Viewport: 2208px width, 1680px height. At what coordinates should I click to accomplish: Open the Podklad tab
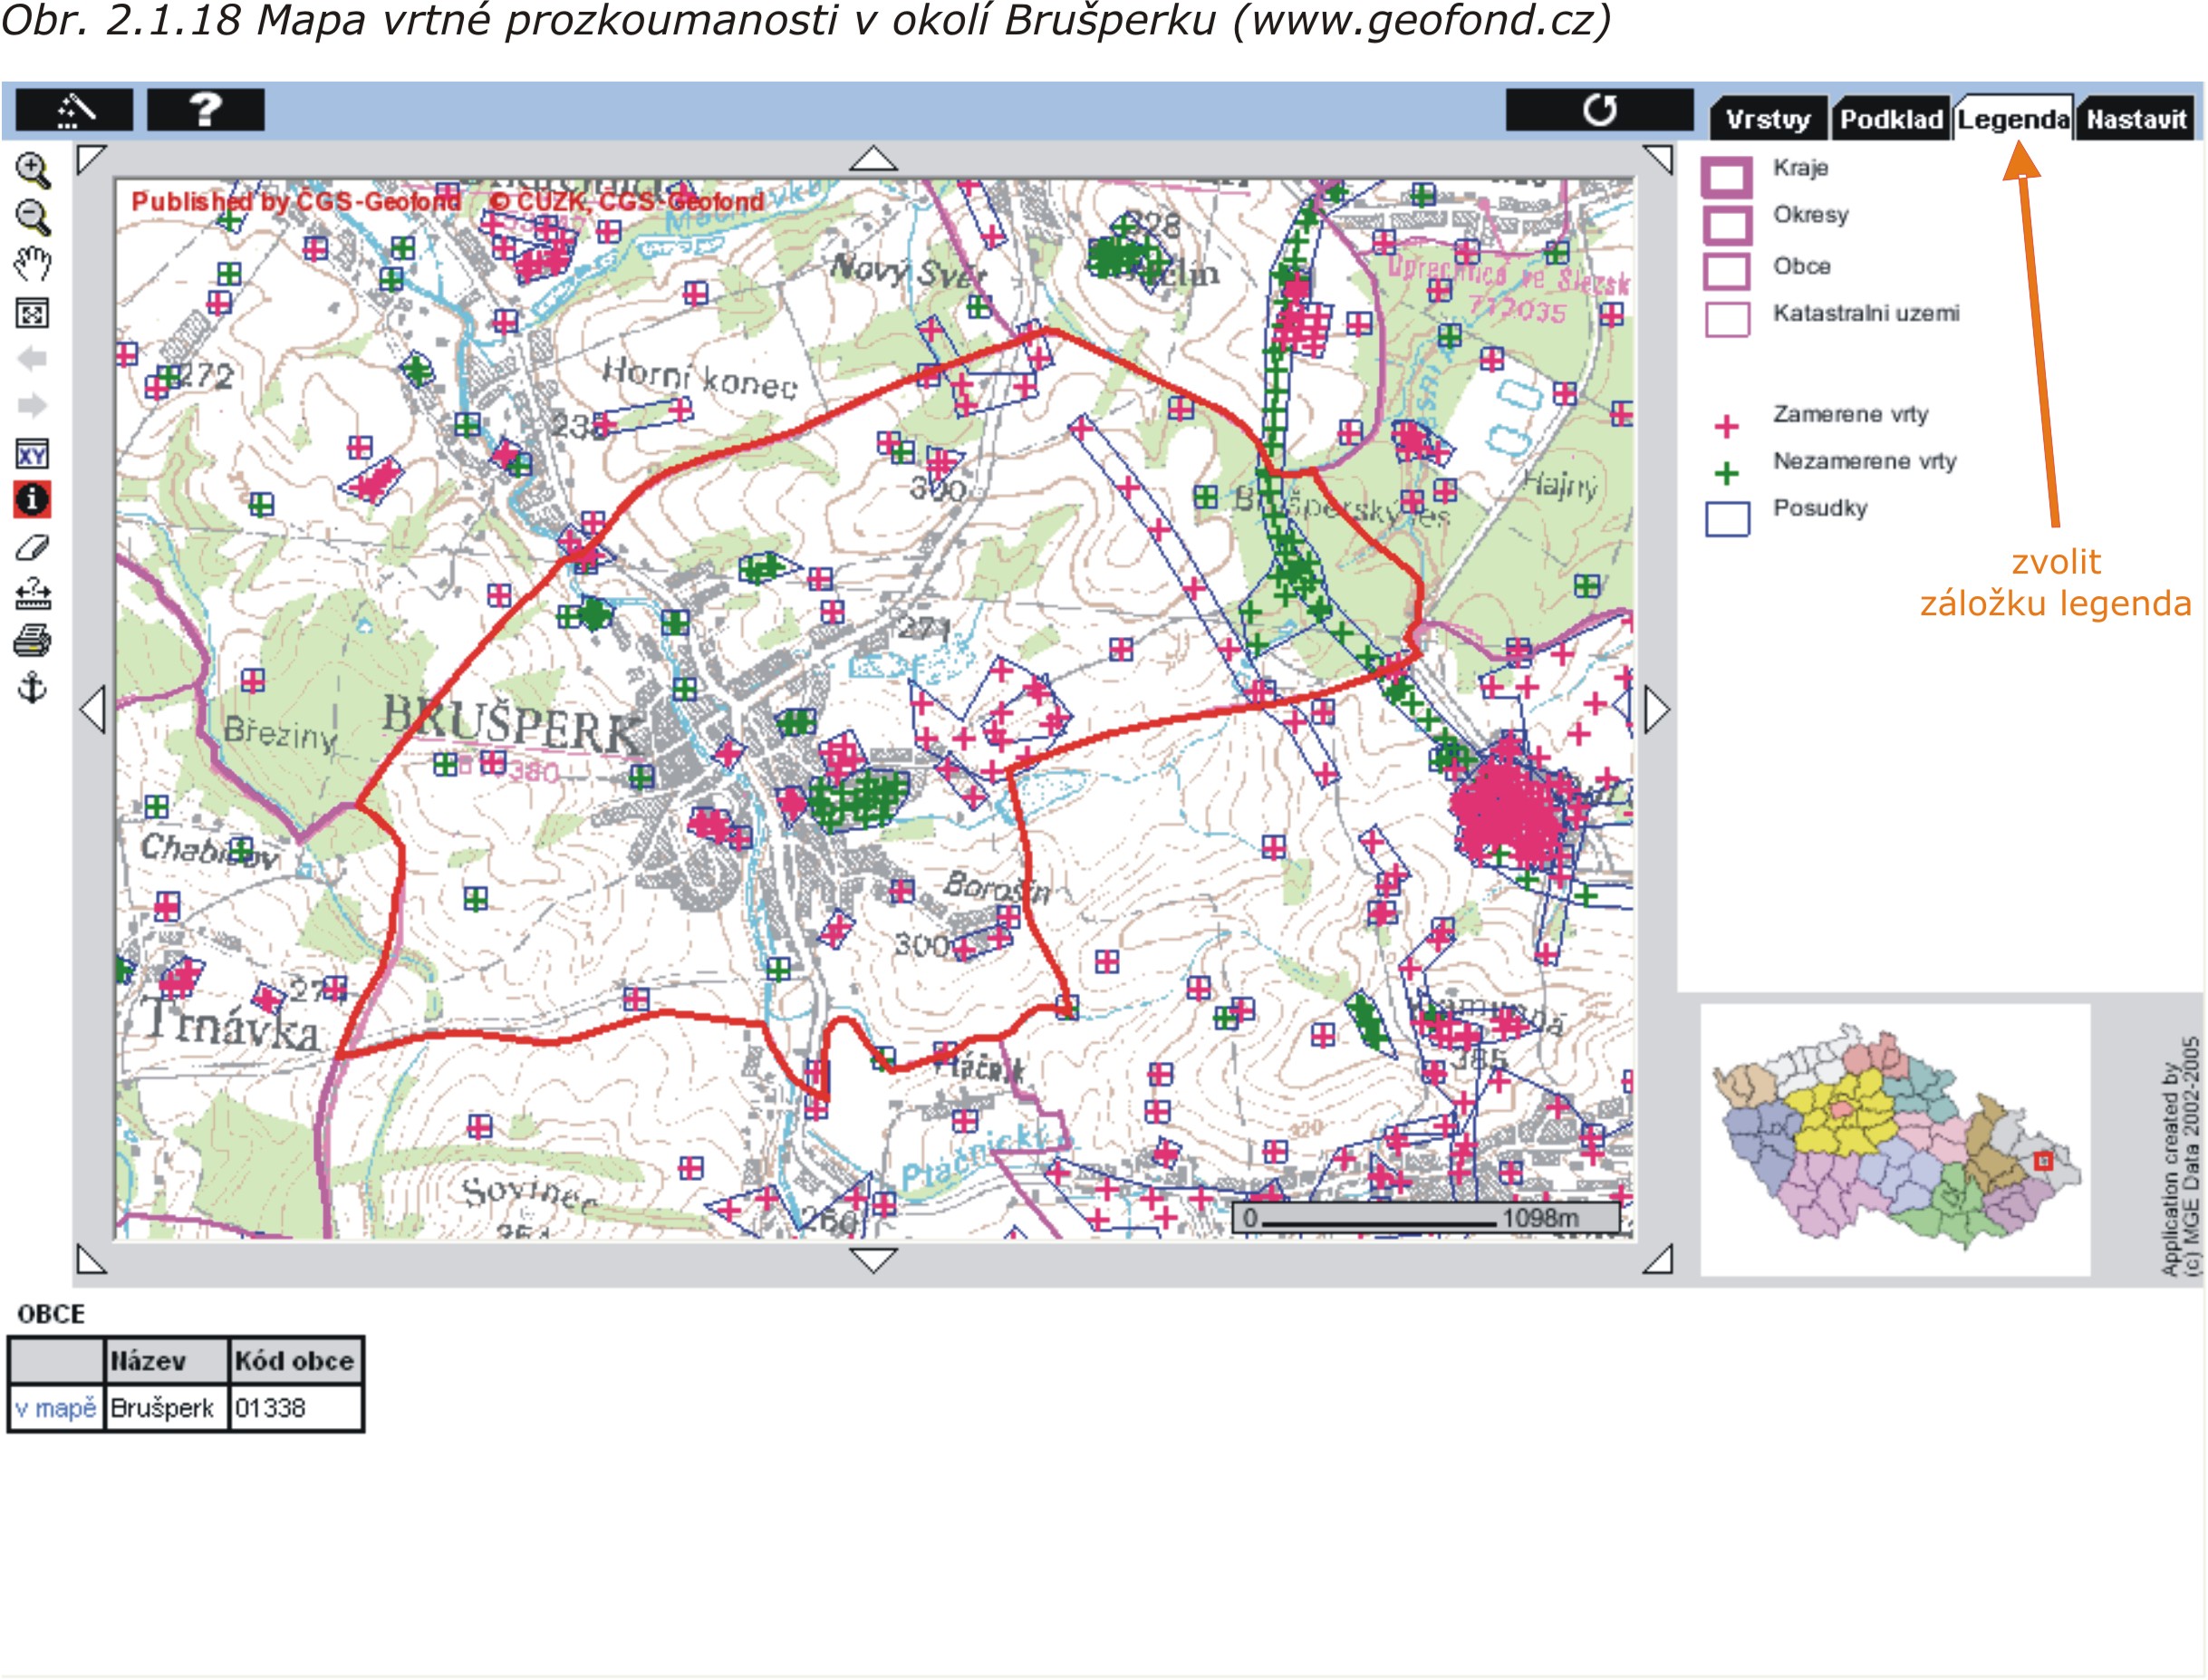(x=1891, y=120)
